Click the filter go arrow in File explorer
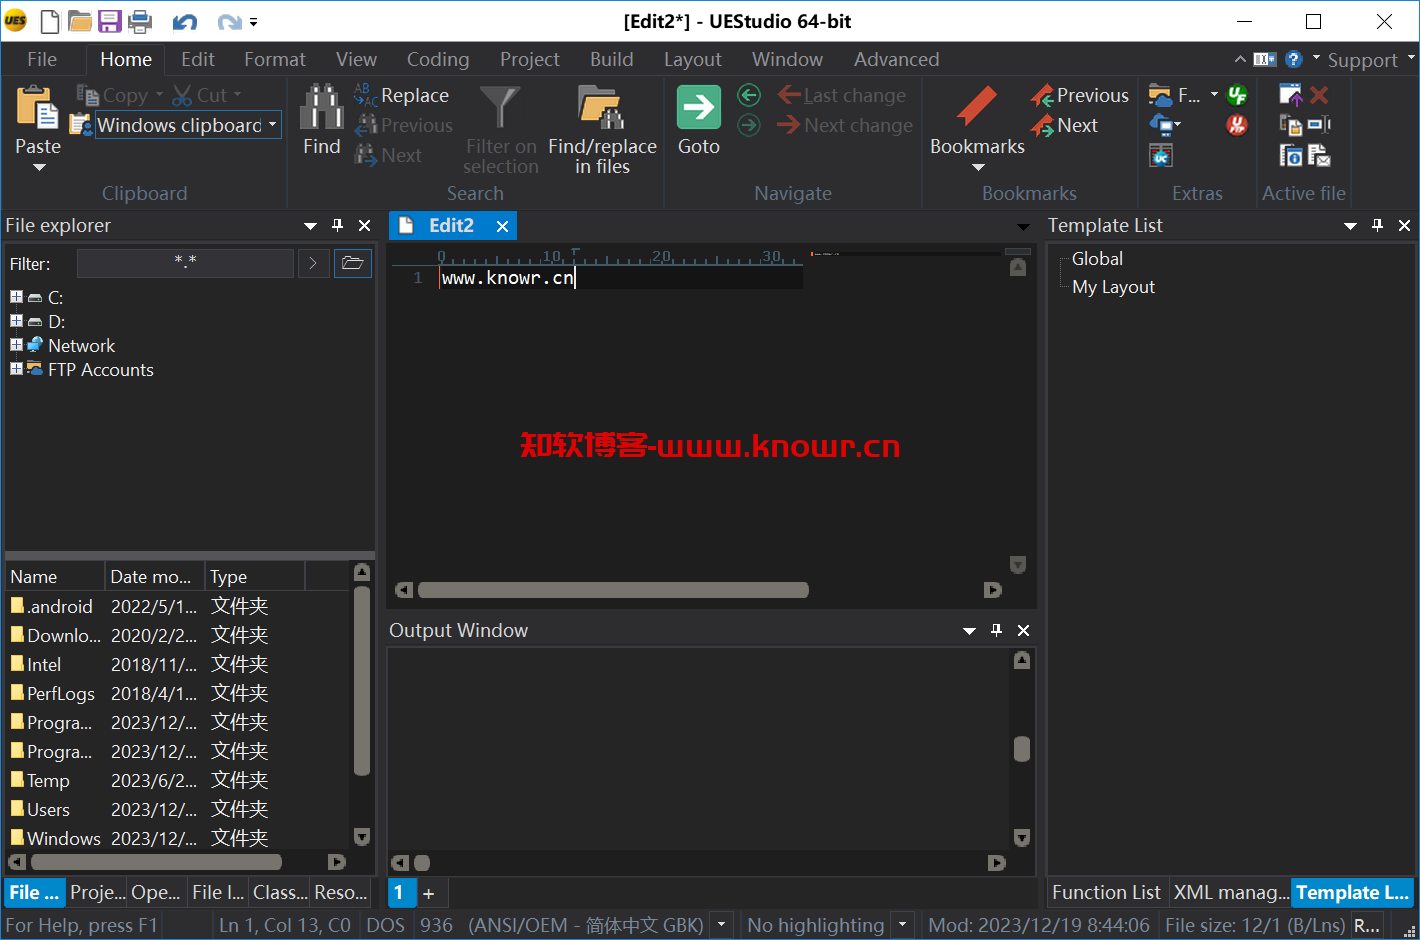This screenshot has width=1420, height=940. [x=313, y=263]
